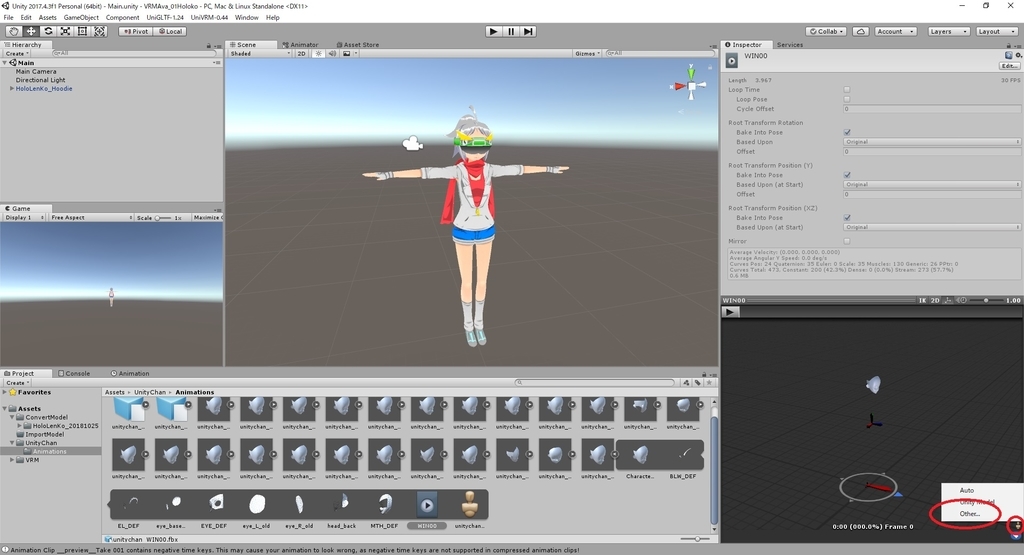Select the Hand tool in toolbar
The height and width of the screenshot is (555, 1024).
tap(13, 31)
